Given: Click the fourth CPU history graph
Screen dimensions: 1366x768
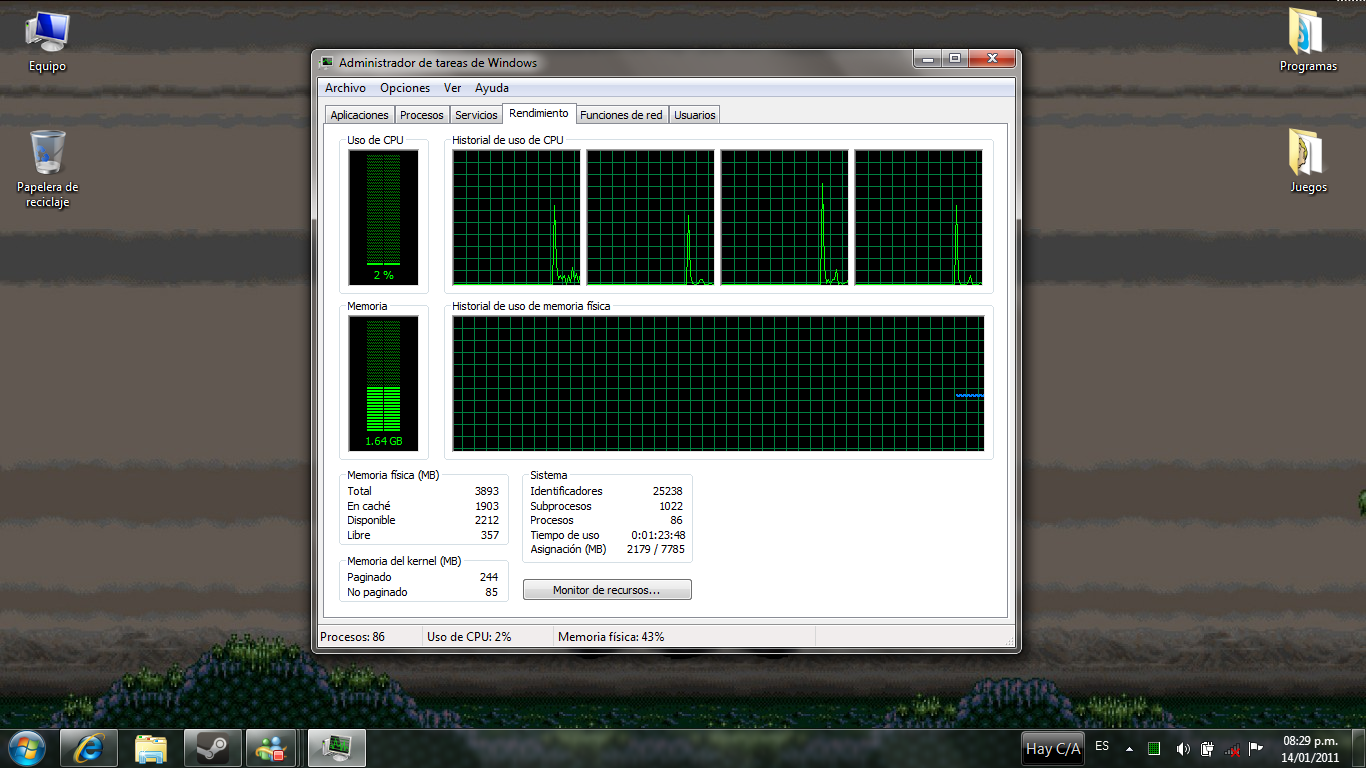Looking at the screenshot, I should [918, 218].
